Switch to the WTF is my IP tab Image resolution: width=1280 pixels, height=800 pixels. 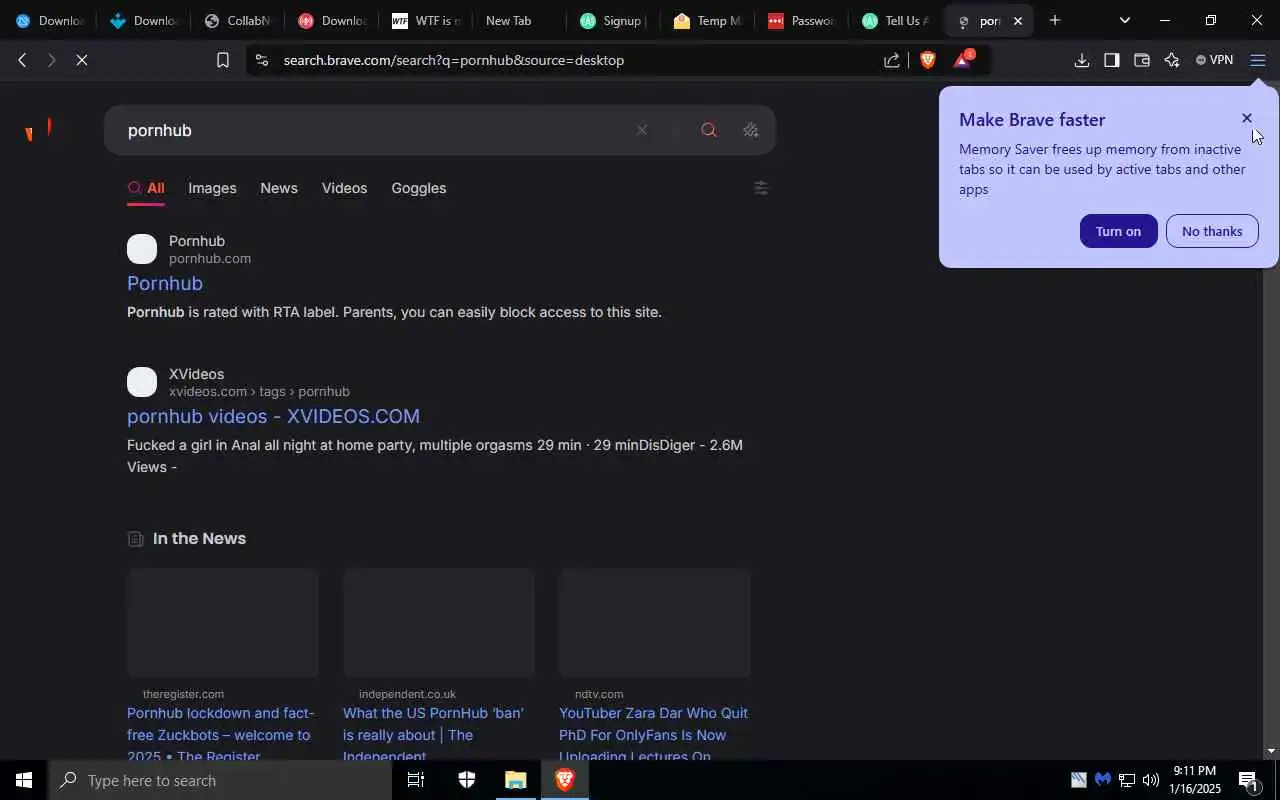pyautogui.click(x=426, y=20)
